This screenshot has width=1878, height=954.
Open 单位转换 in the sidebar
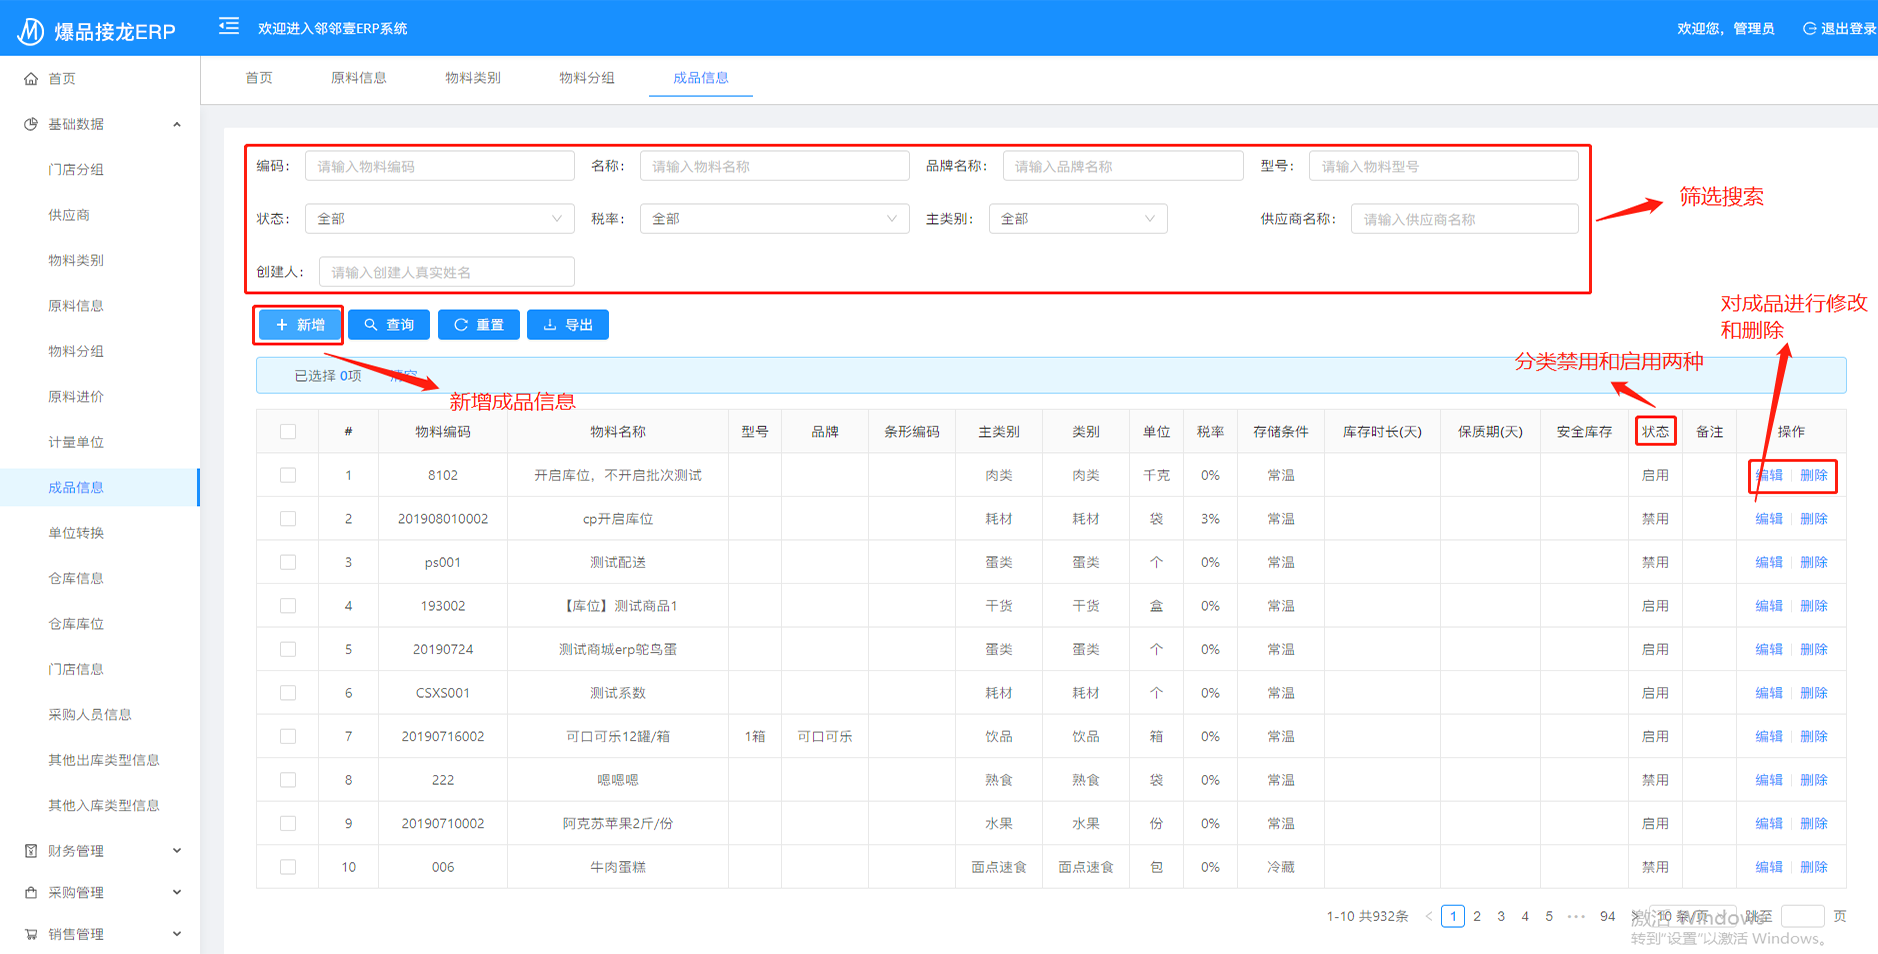(x=76, y=533)
